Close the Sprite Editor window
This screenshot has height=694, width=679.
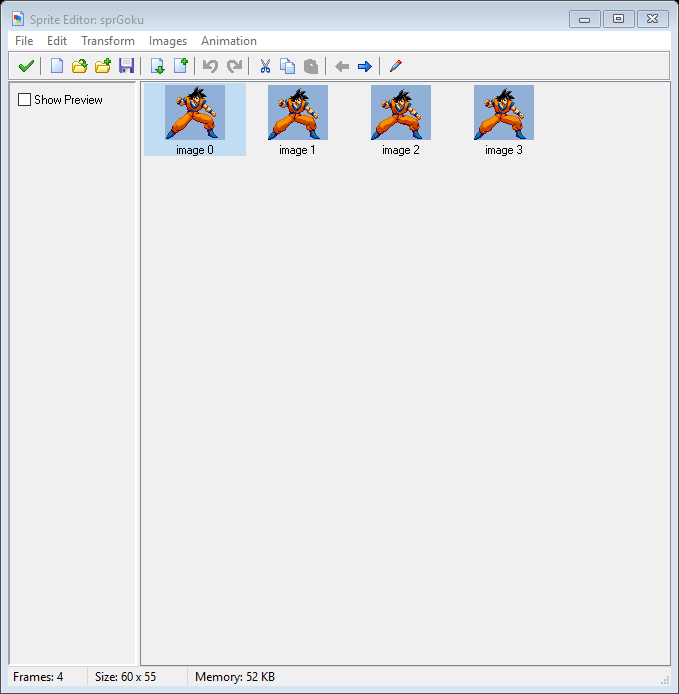[x=652, y=19]
